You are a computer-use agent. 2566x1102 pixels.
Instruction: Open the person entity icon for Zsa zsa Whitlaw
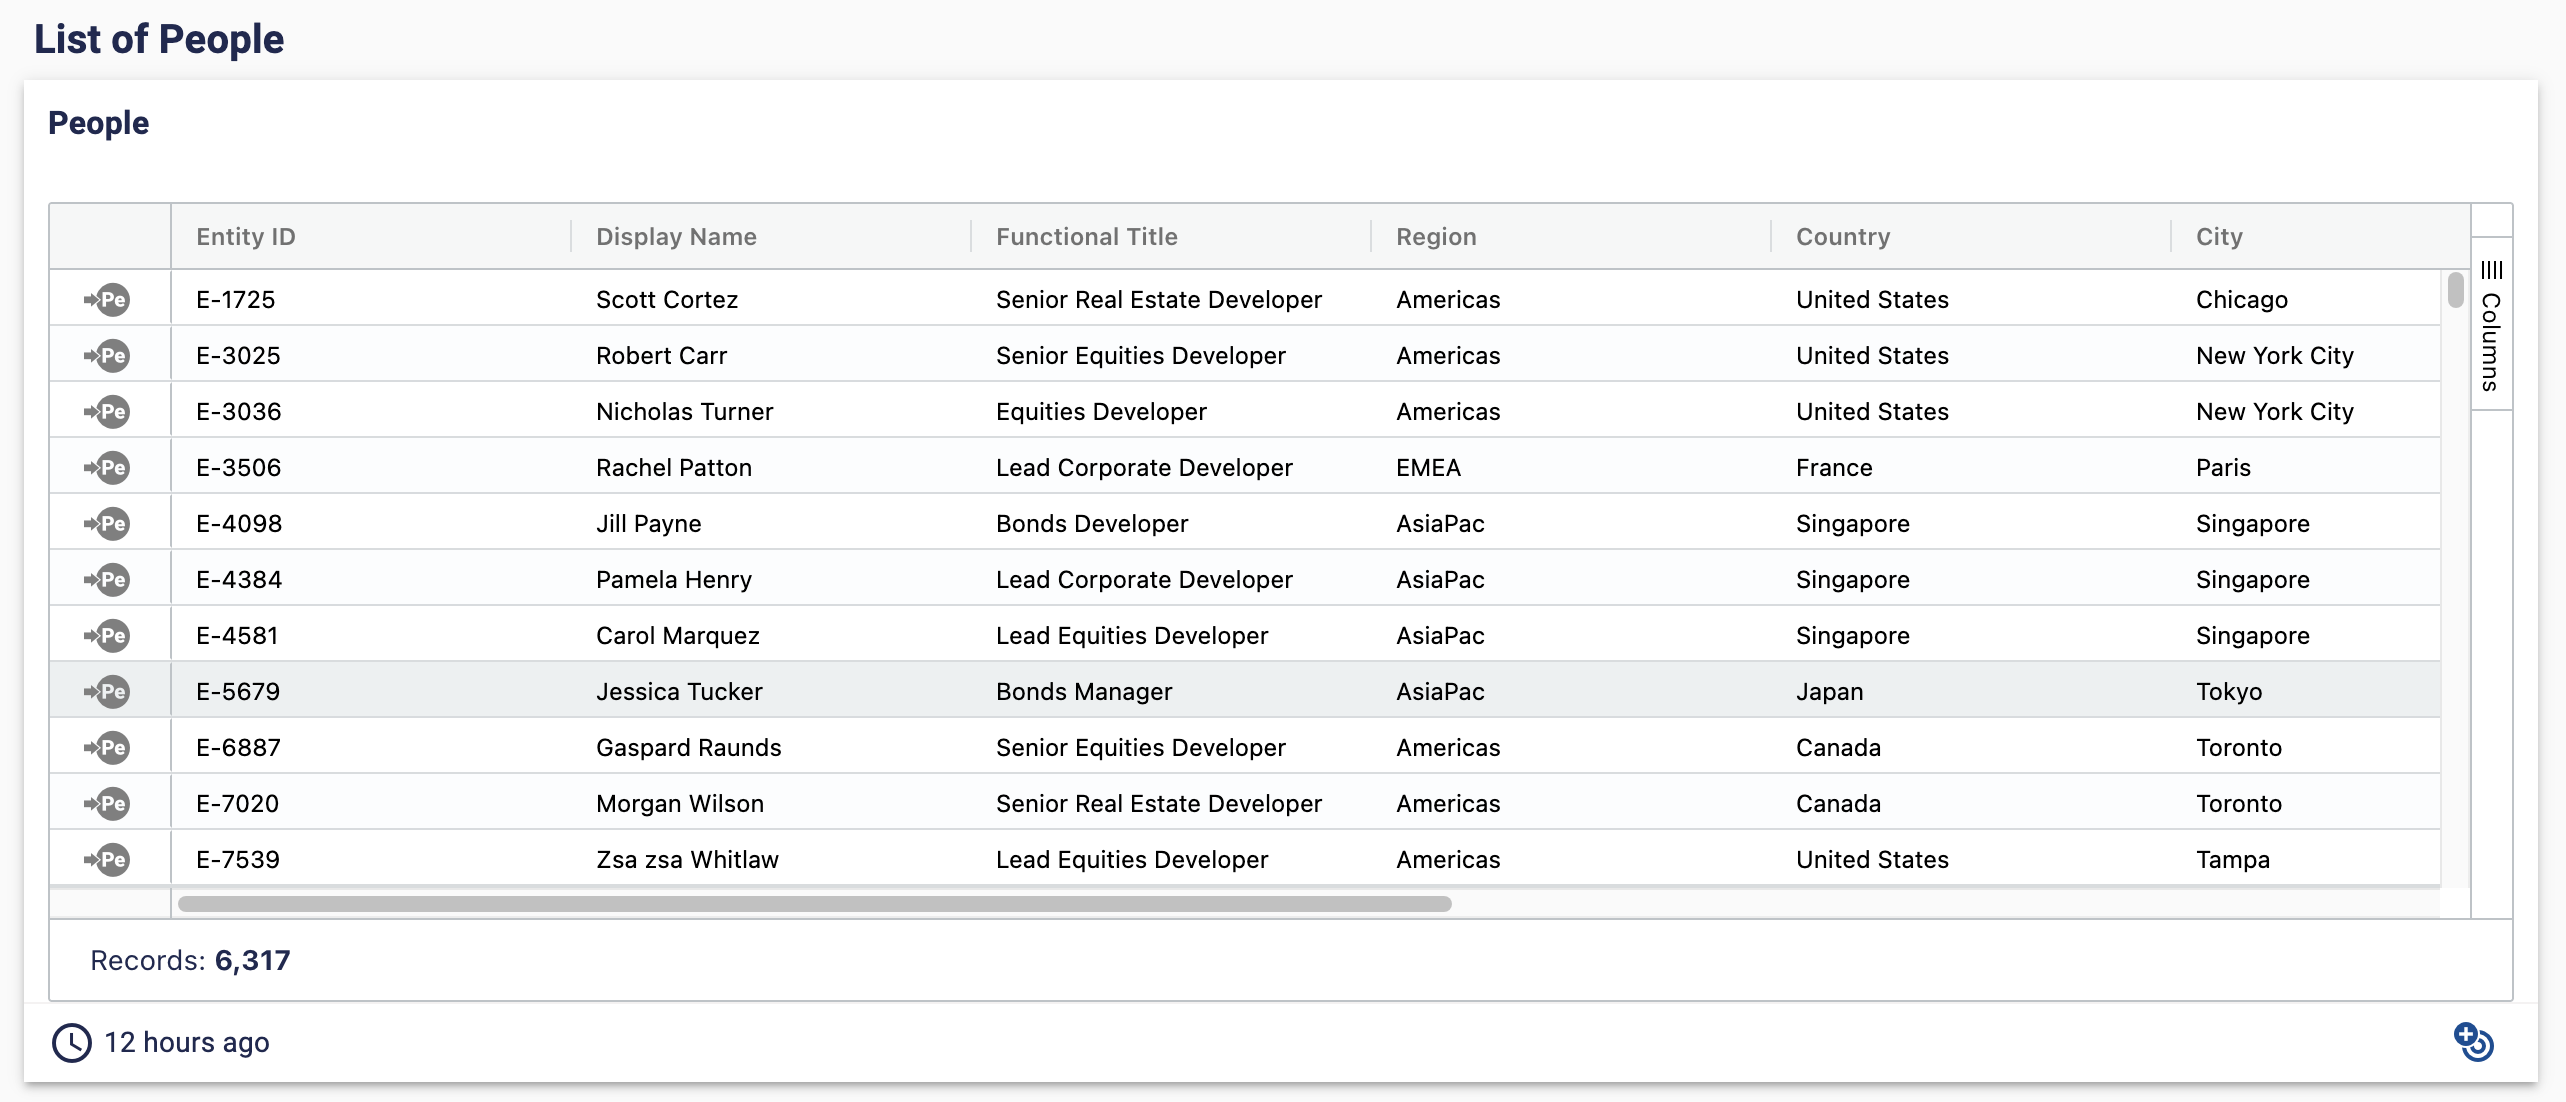107,859
